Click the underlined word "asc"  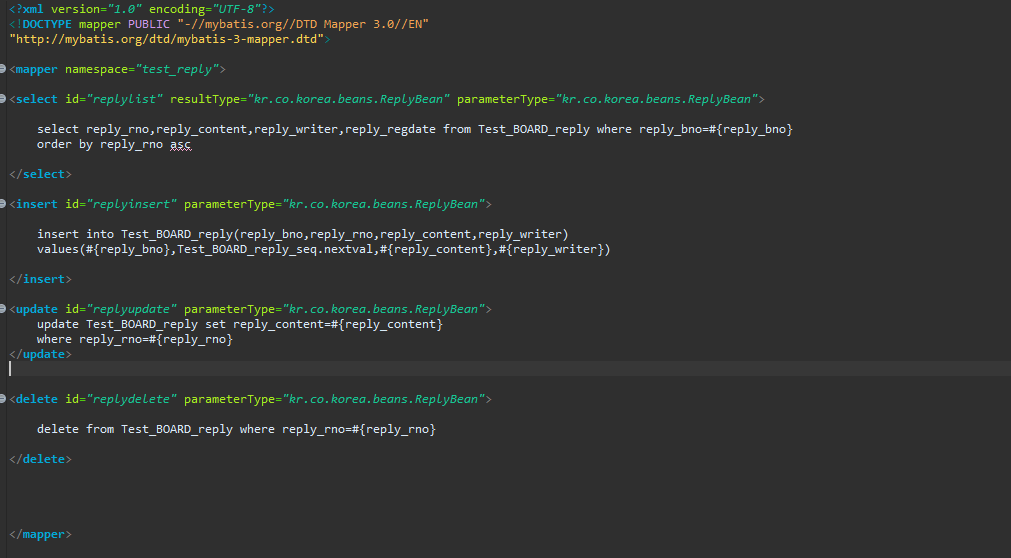tap(181, 144)
